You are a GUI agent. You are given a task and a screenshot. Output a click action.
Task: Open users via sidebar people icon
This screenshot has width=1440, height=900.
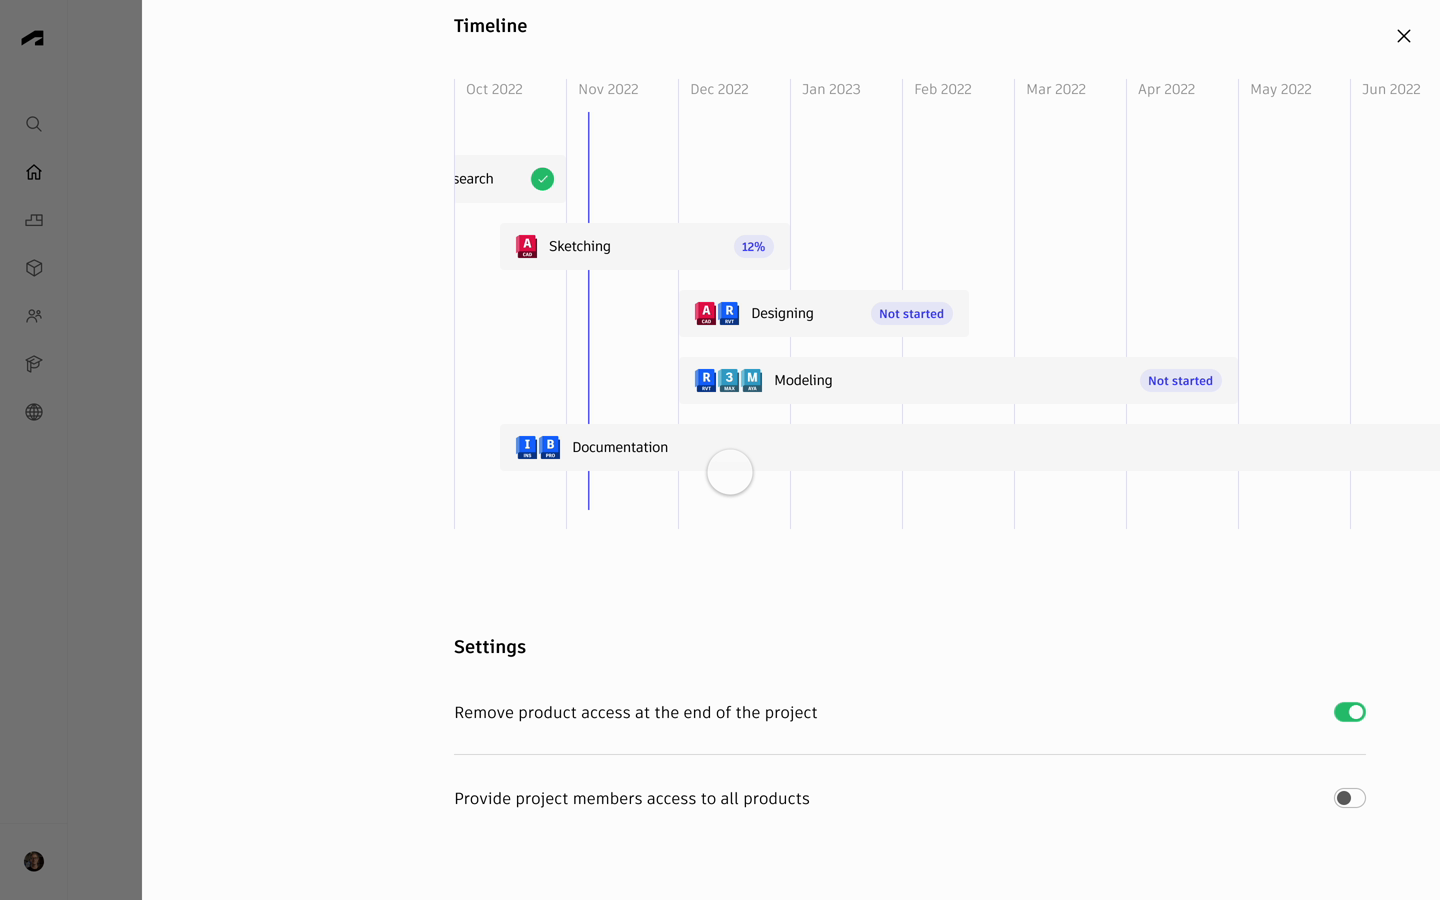pos(34,316)
